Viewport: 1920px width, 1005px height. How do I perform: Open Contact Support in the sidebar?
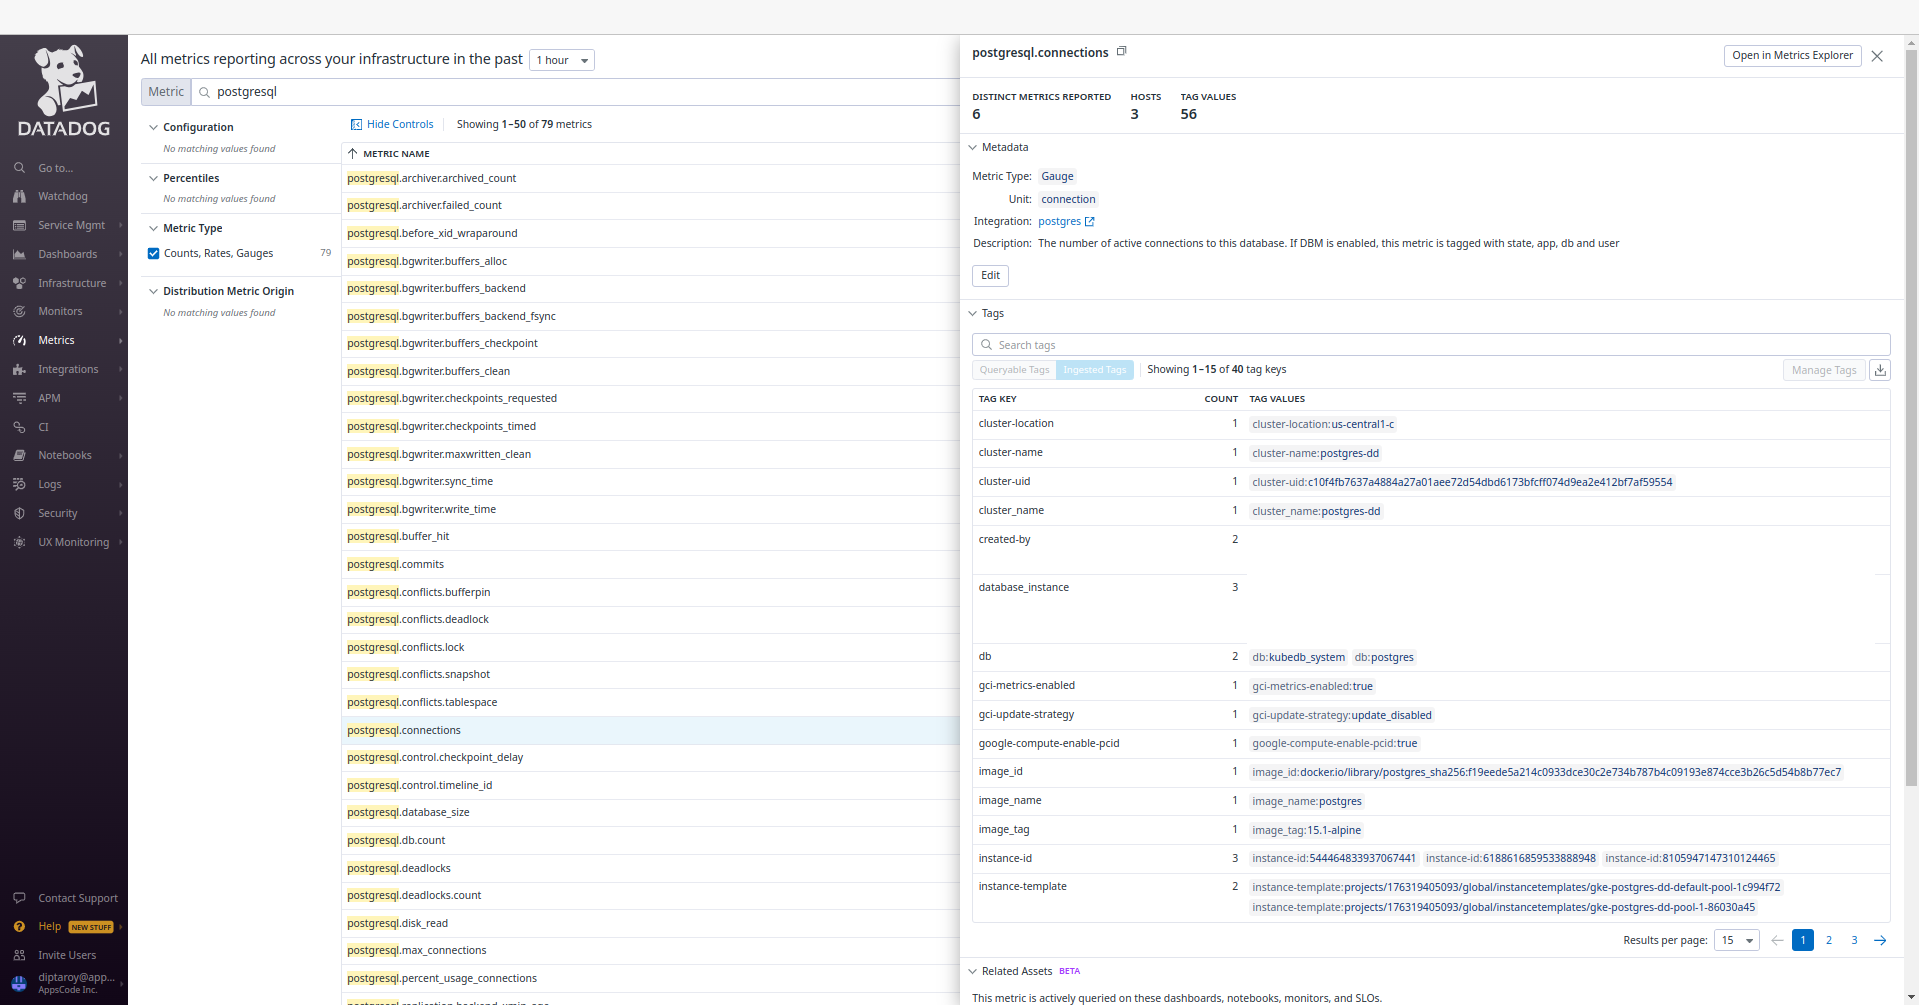pyautogui.click(x=77, y=897)
